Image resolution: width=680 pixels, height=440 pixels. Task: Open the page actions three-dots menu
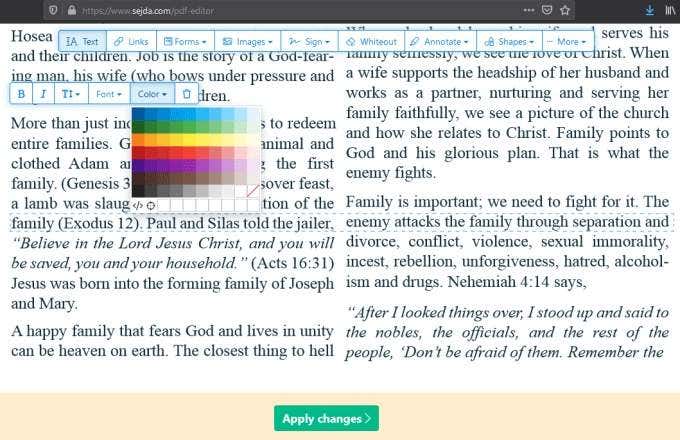pos(529,10)
